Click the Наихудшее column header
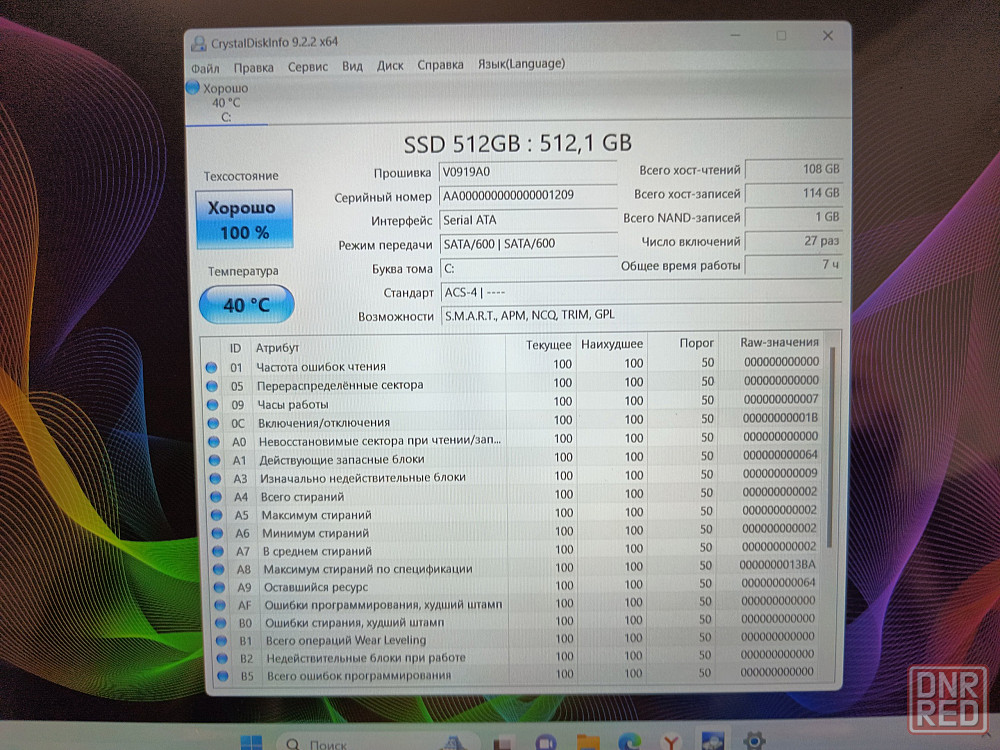The height and width of the screenshot is (750, 1000). (612, 344)
